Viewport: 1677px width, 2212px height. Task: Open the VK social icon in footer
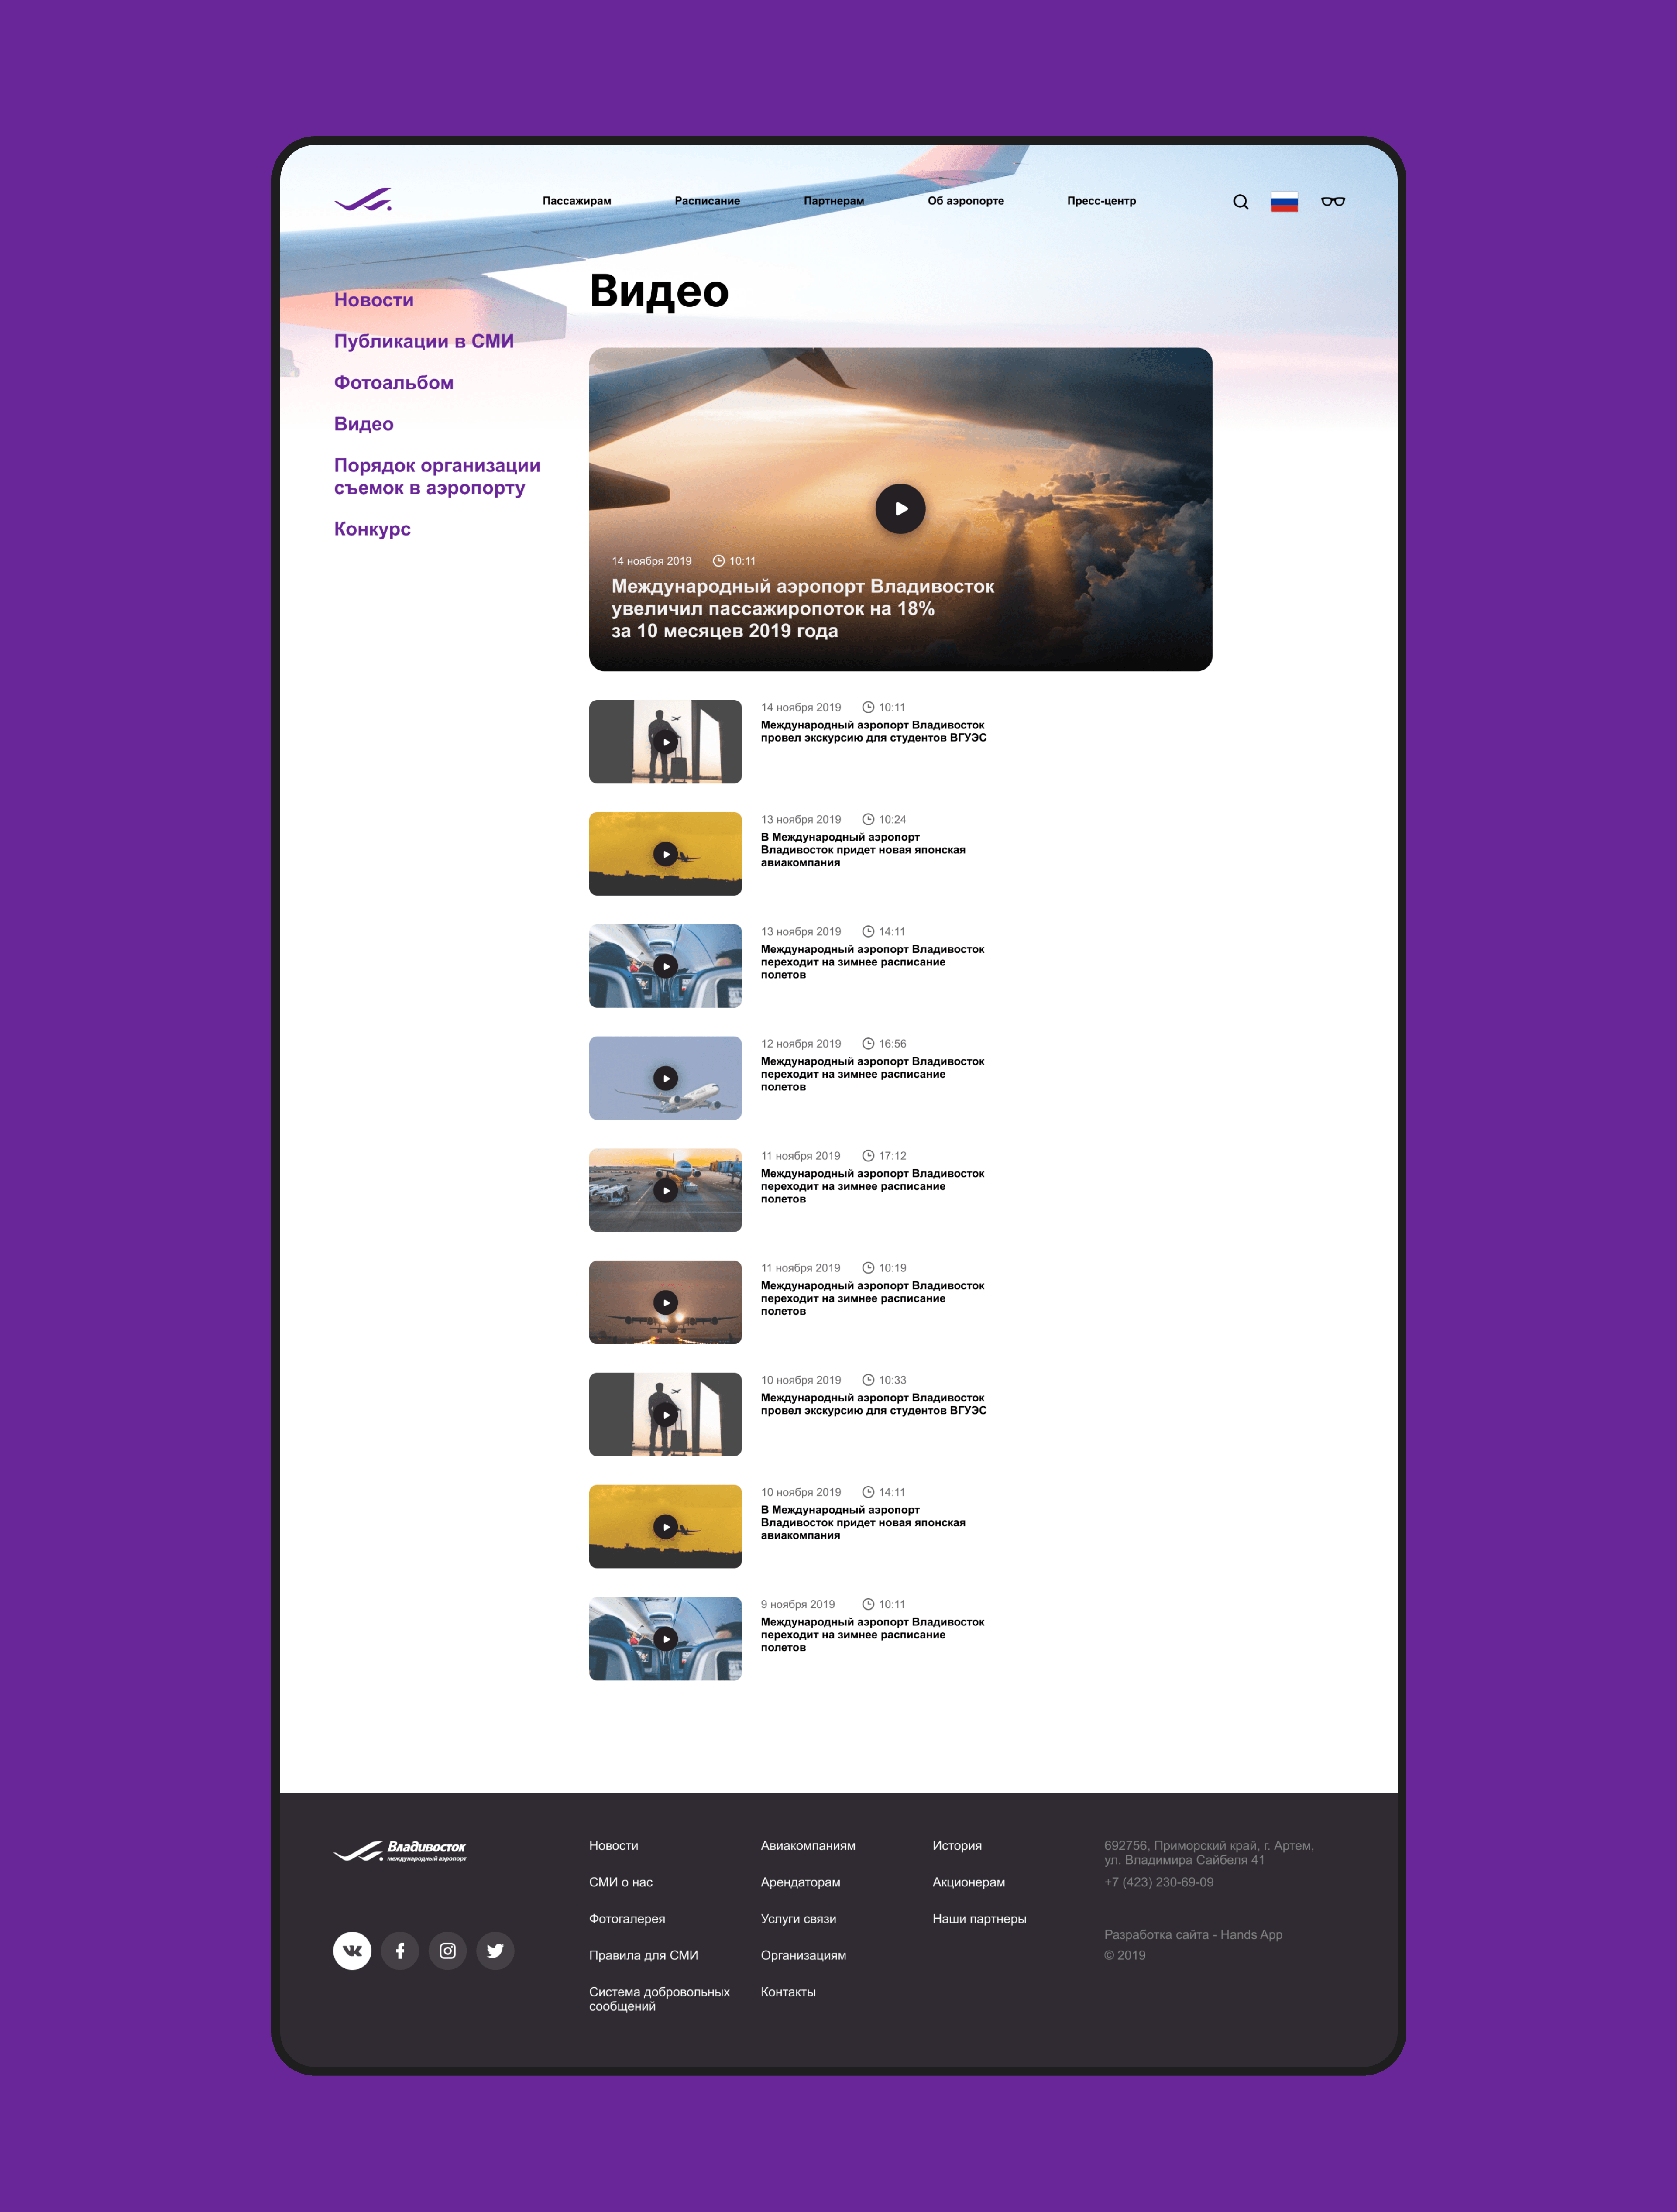pos(352,1950)
